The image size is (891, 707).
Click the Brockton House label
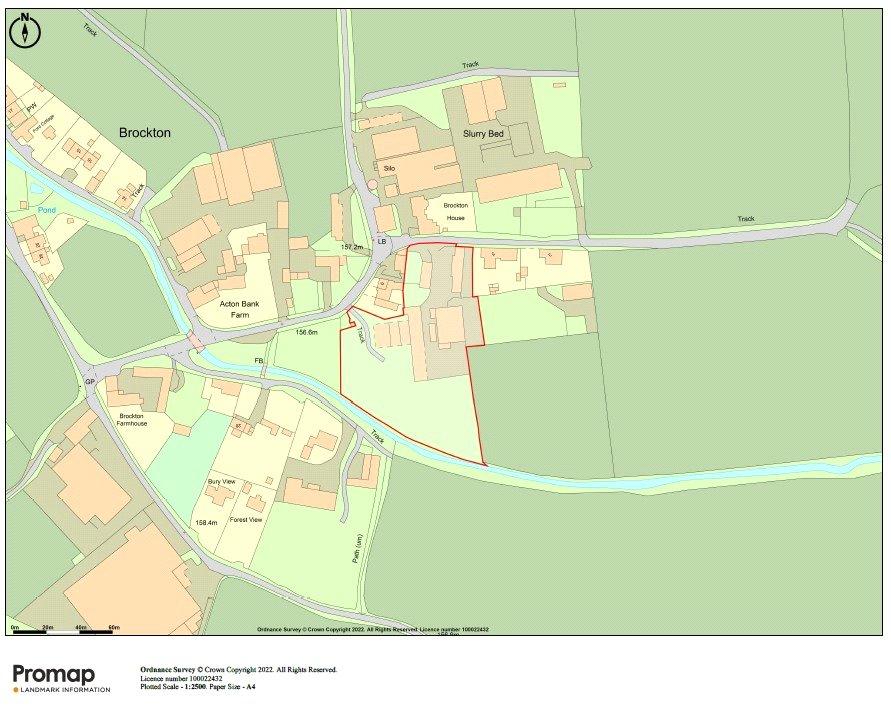pos(443,210)
